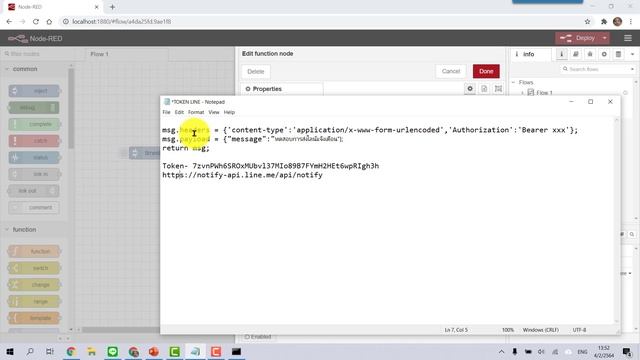Image resolution: width=640 pixels, height=360 pixels.
Task: Click the Token line in Notepad
Action: [x=270, y=166]
